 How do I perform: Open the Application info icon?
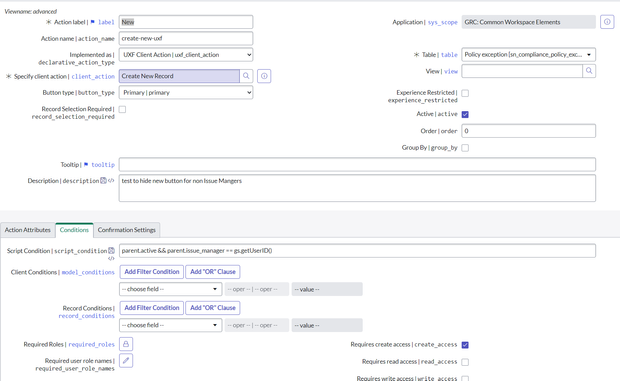[x=607, y=22]
